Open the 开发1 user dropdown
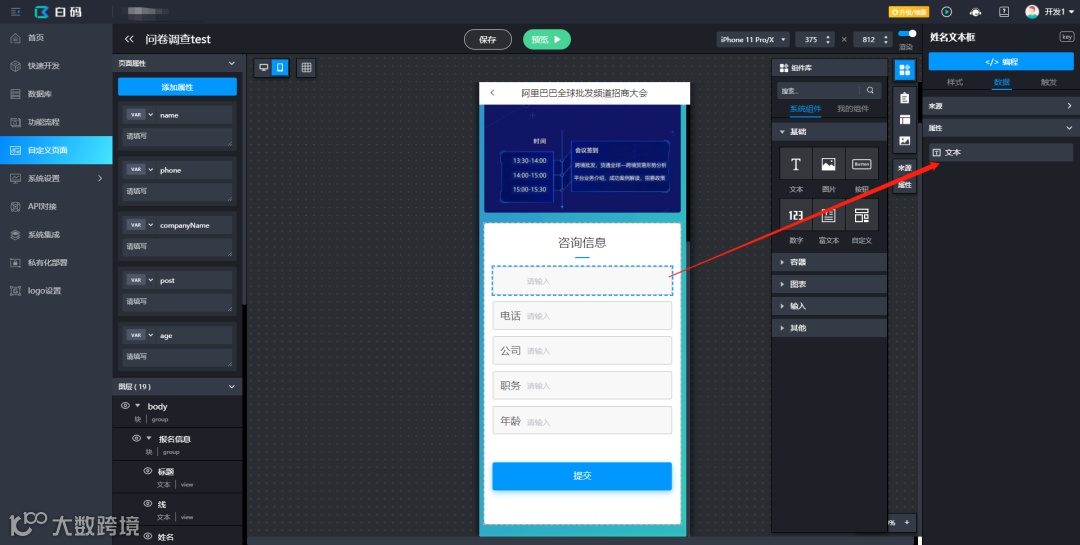The height and width of the screenshot is (545, 1080). pyautogui.click(x=1049, y=12)
